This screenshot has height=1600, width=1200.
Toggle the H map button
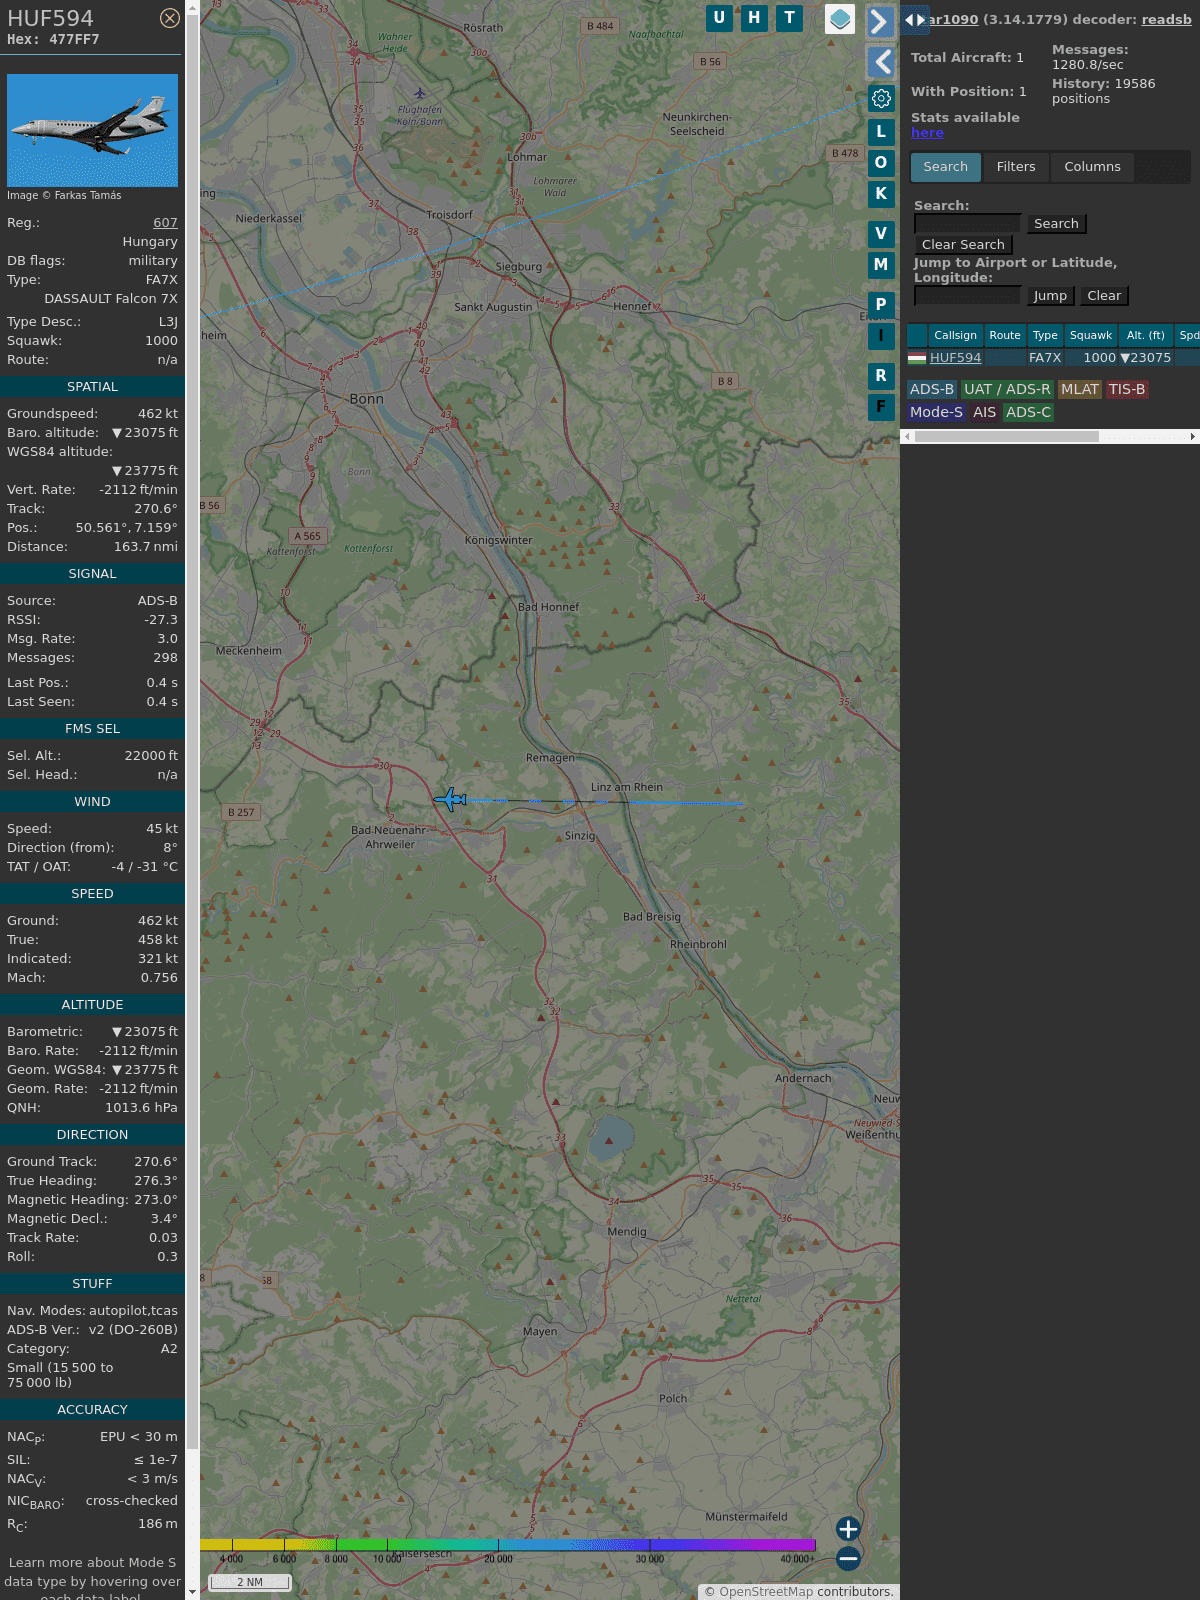coord(754,18)
